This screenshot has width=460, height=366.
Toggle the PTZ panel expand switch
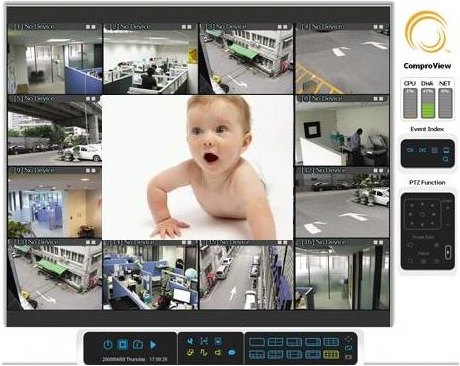[x=448, y=252]
